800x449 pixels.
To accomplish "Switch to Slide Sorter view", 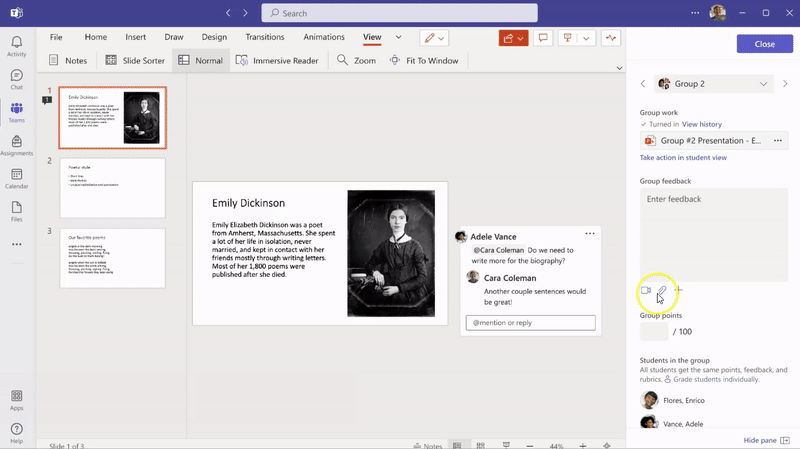I will pos(135,60).
